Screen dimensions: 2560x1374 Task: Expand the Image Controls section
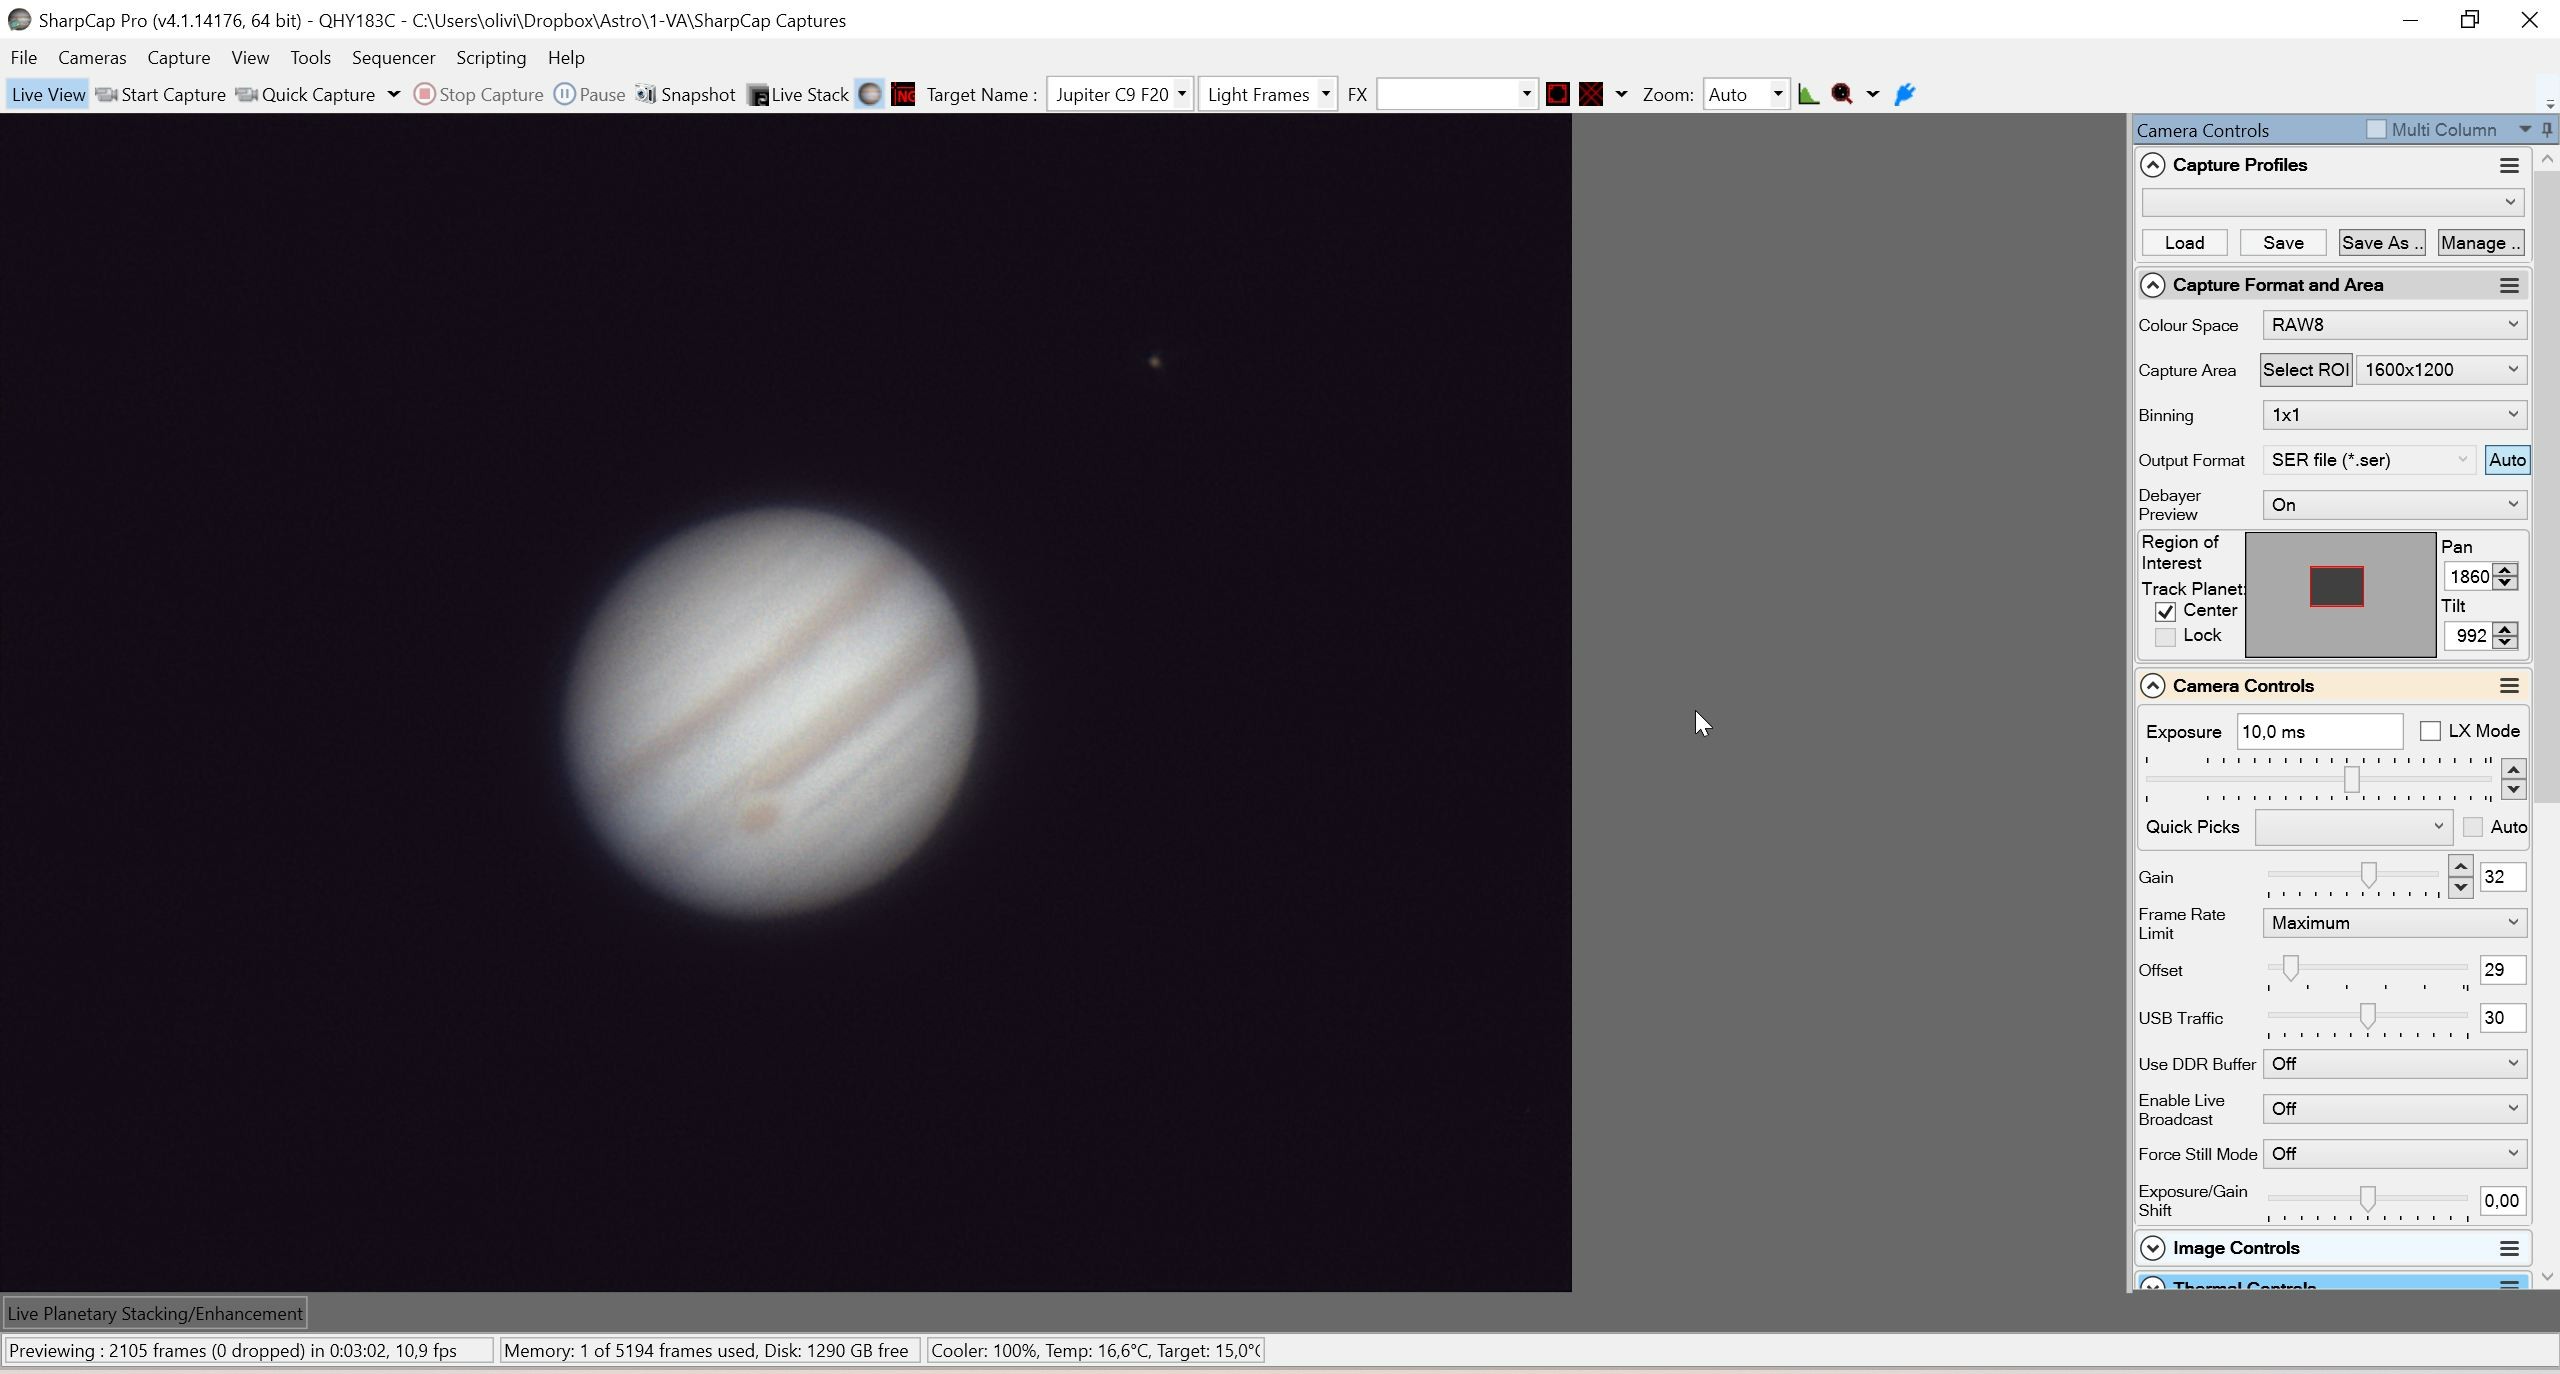2153,1248
